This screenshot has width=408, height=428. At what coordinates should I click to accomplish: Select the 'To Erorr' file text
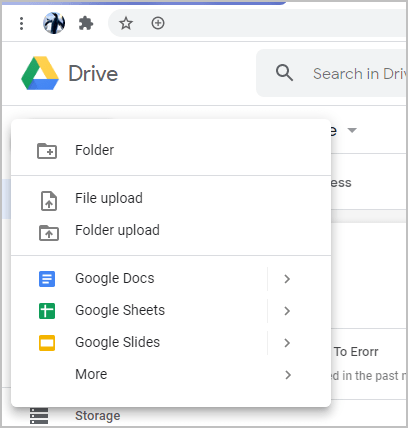point(356,352)
